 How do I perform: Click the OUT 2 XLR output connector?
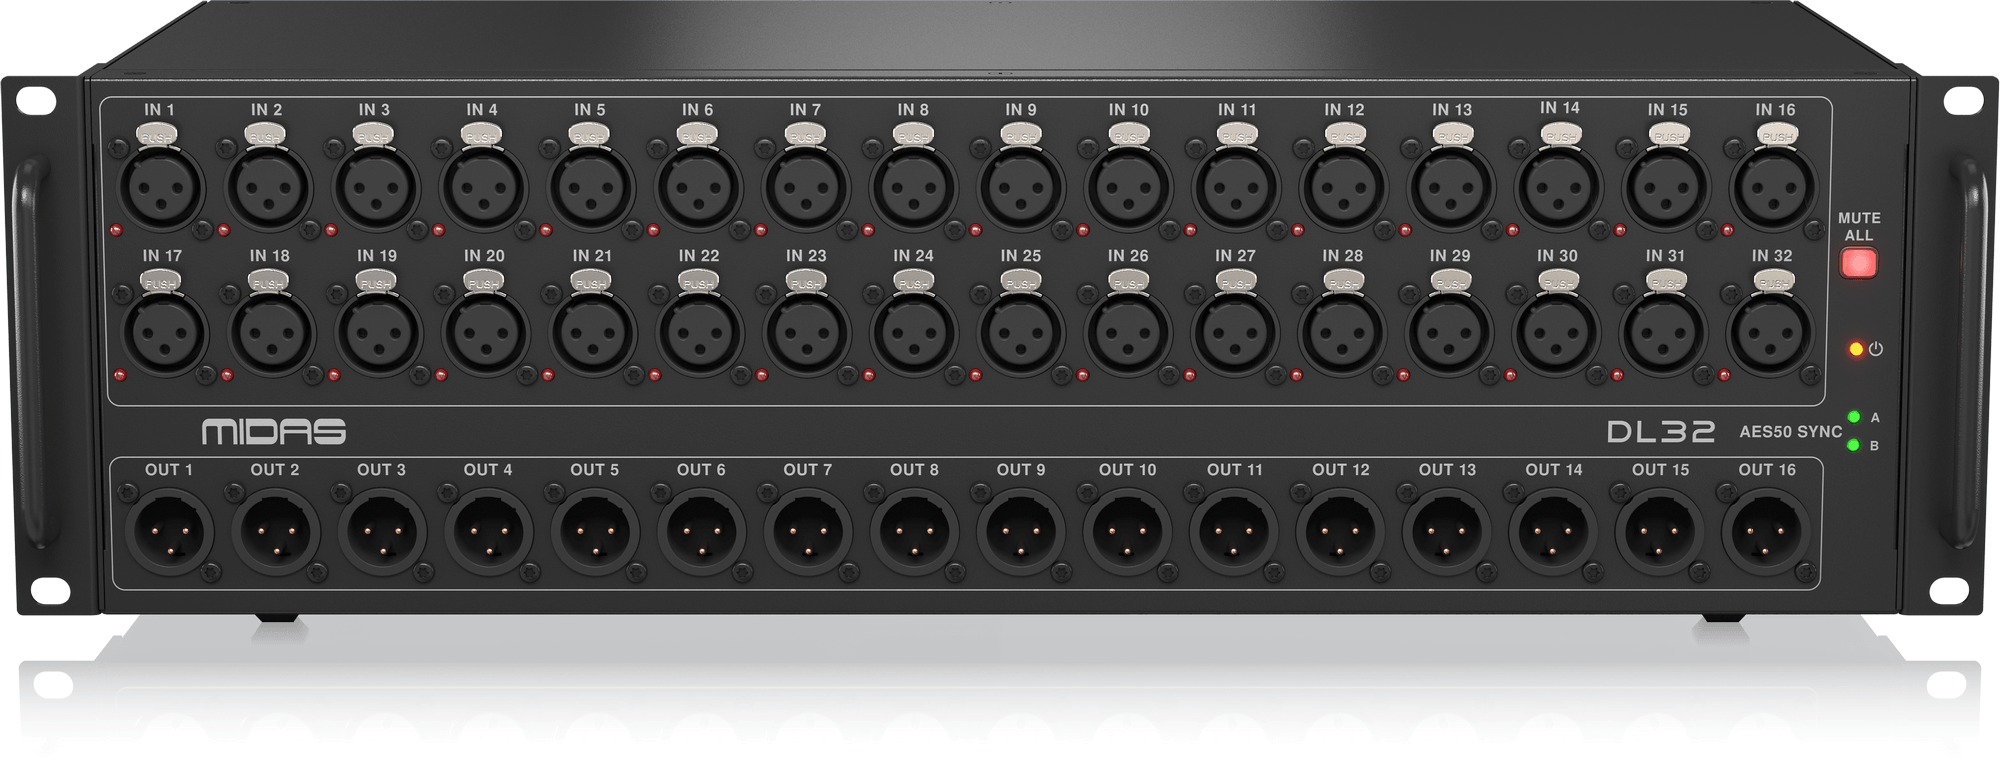point(275,531)
